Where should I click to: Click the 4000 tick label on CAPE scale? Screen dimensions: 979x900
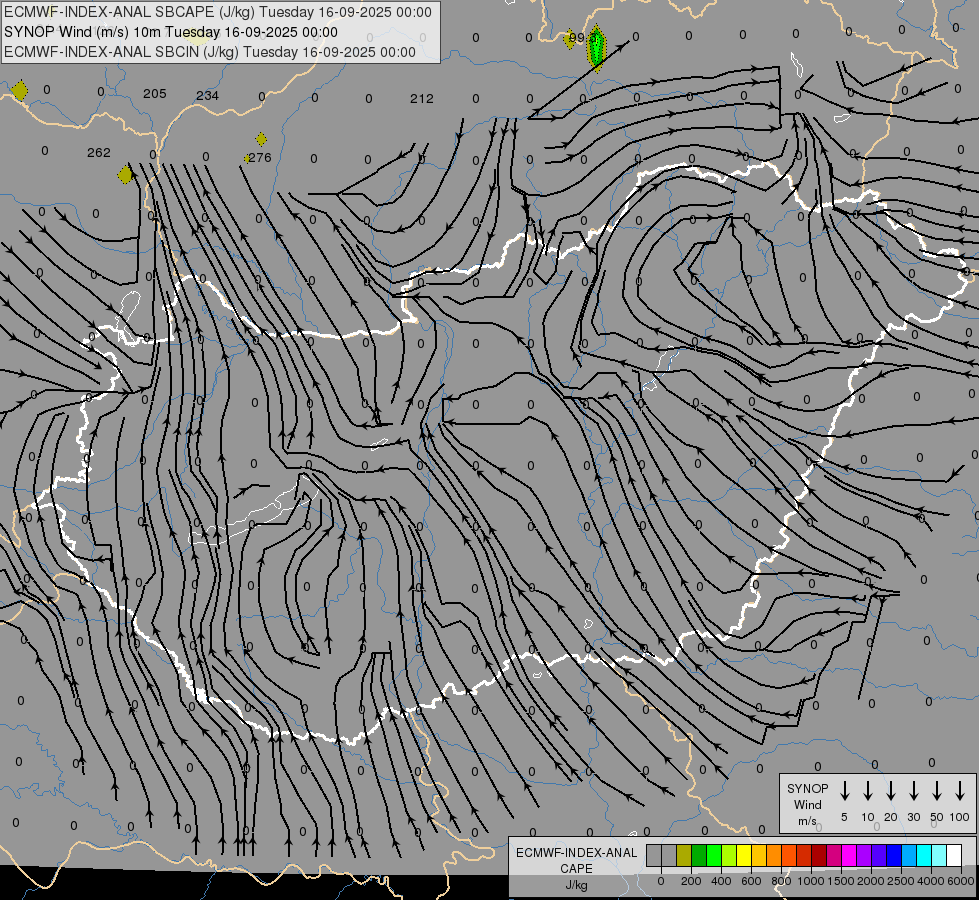click(x=931, y=881)
